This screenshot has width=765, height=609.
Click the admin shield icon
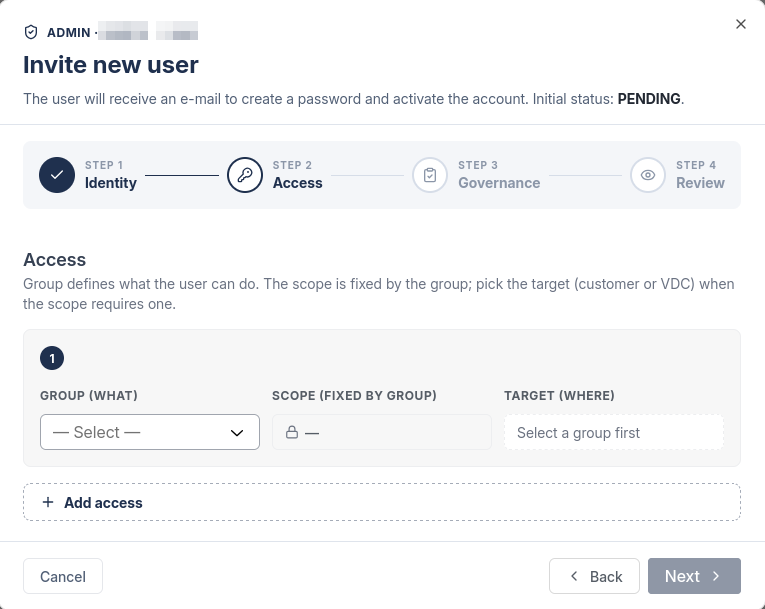[x=31, y=32]
